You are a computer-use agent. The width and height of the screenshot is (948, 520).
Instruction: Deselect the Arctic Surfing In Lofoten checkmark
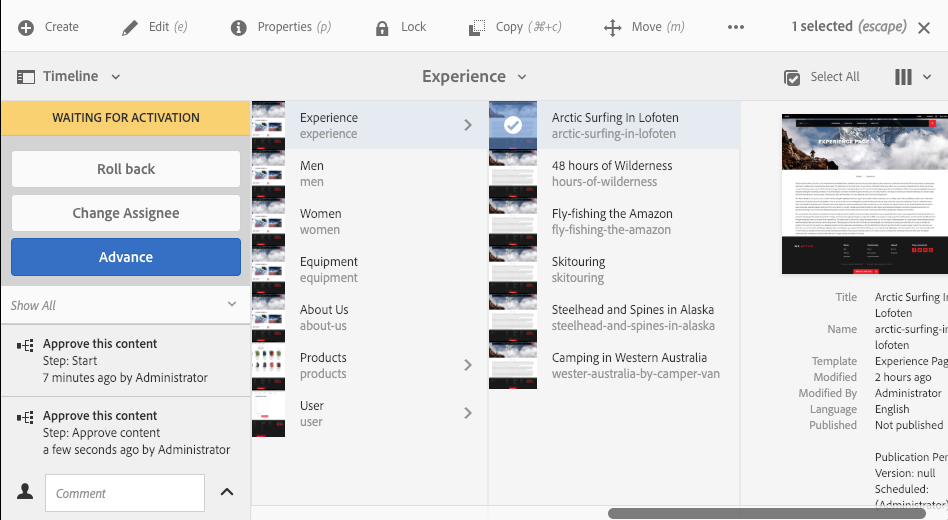(513, 125)
